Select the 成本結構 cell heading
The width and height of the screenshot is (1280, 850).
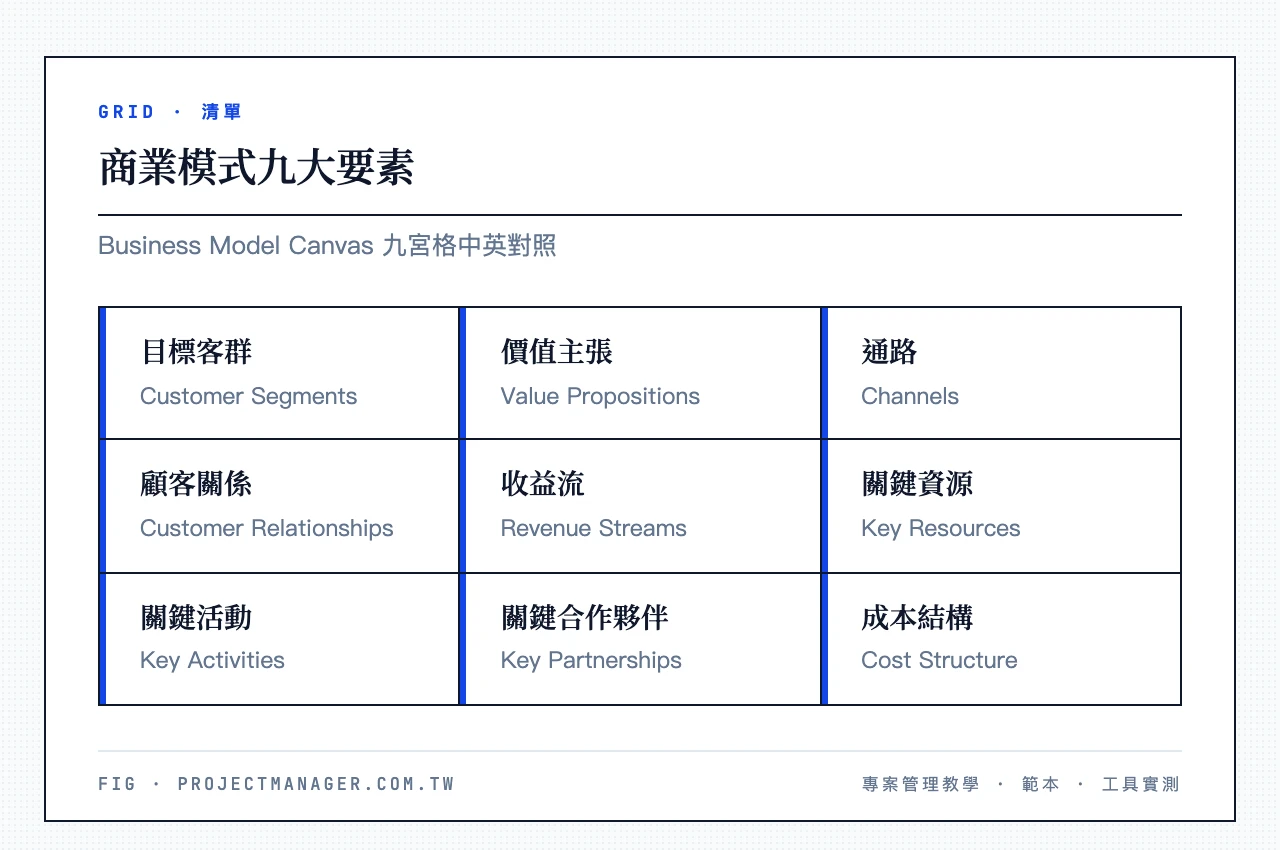[917, 617]
